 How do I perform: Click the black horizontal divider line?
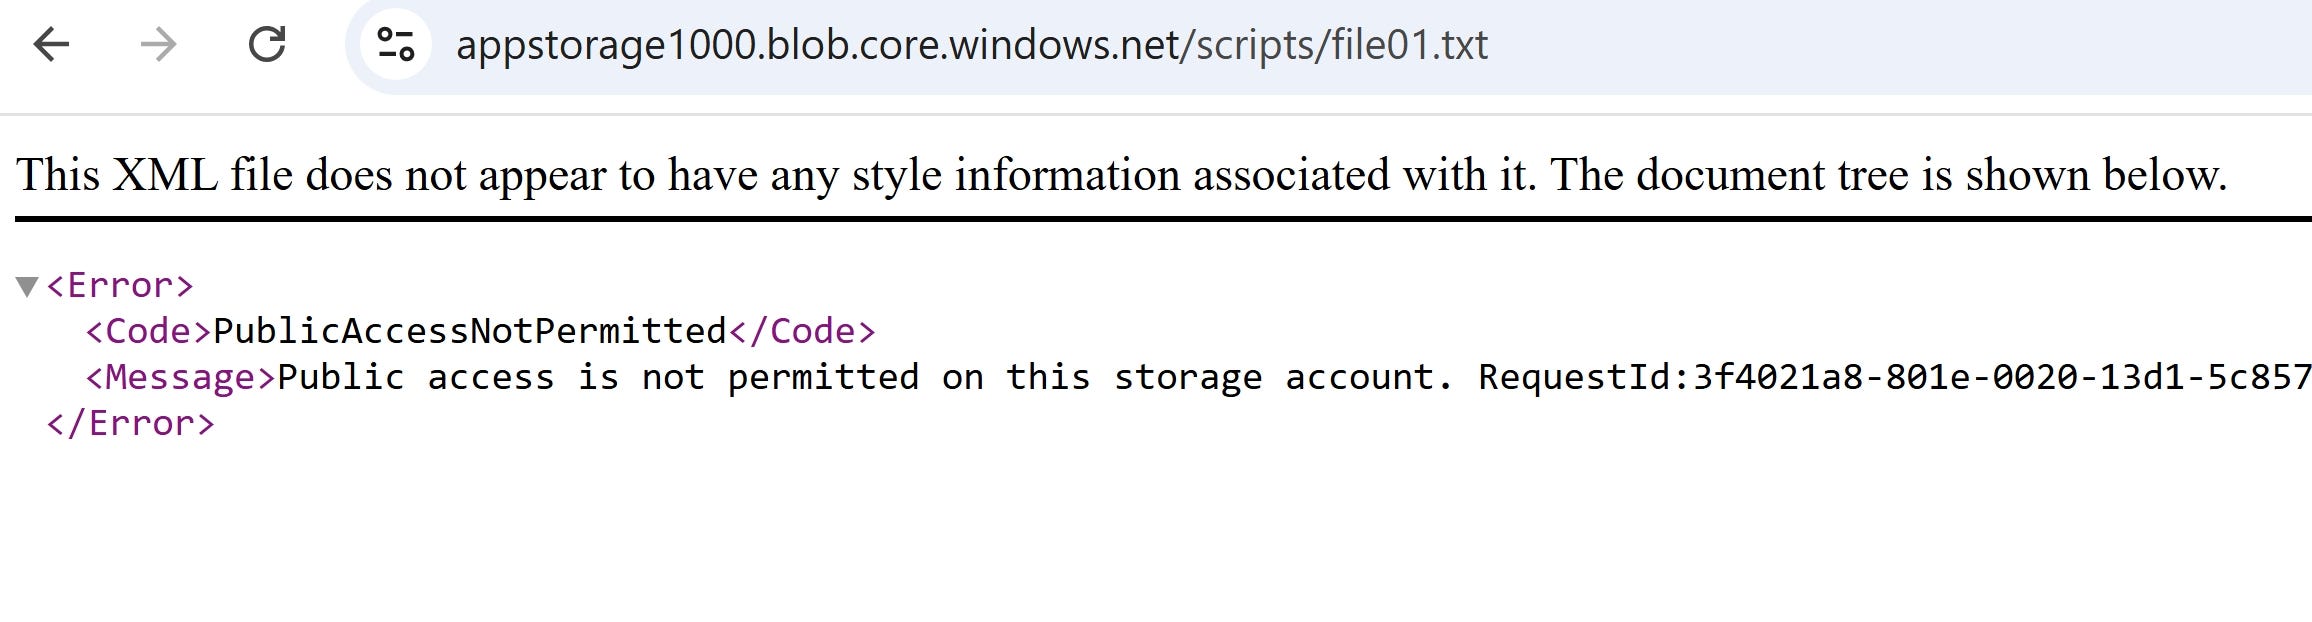pyautogui.click(x=1163, y=218)
